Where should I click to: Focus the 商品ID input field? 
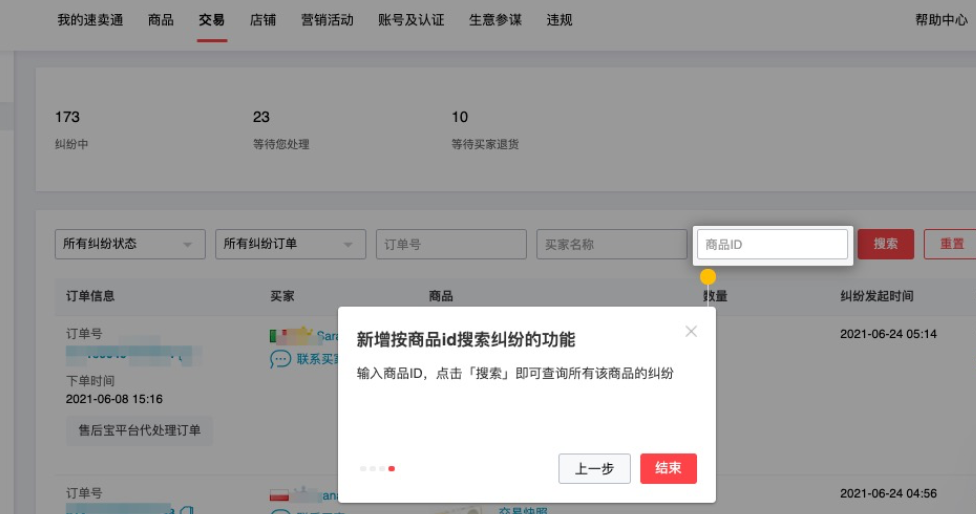[772, 244]
